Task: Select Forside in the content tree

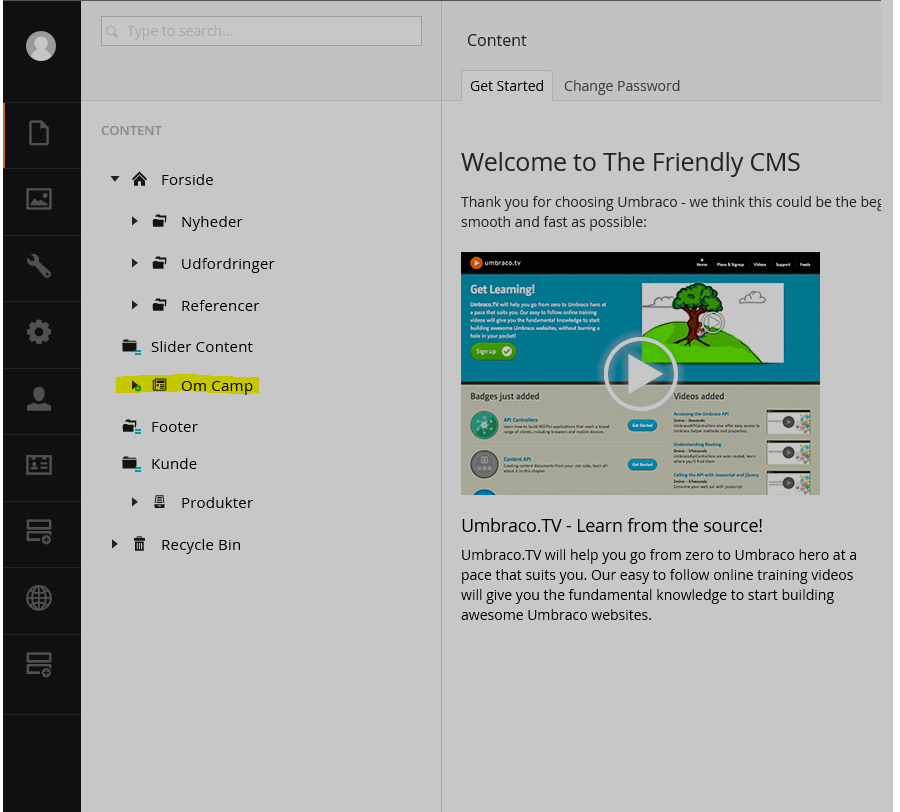Action: click(x=187, y=180)
